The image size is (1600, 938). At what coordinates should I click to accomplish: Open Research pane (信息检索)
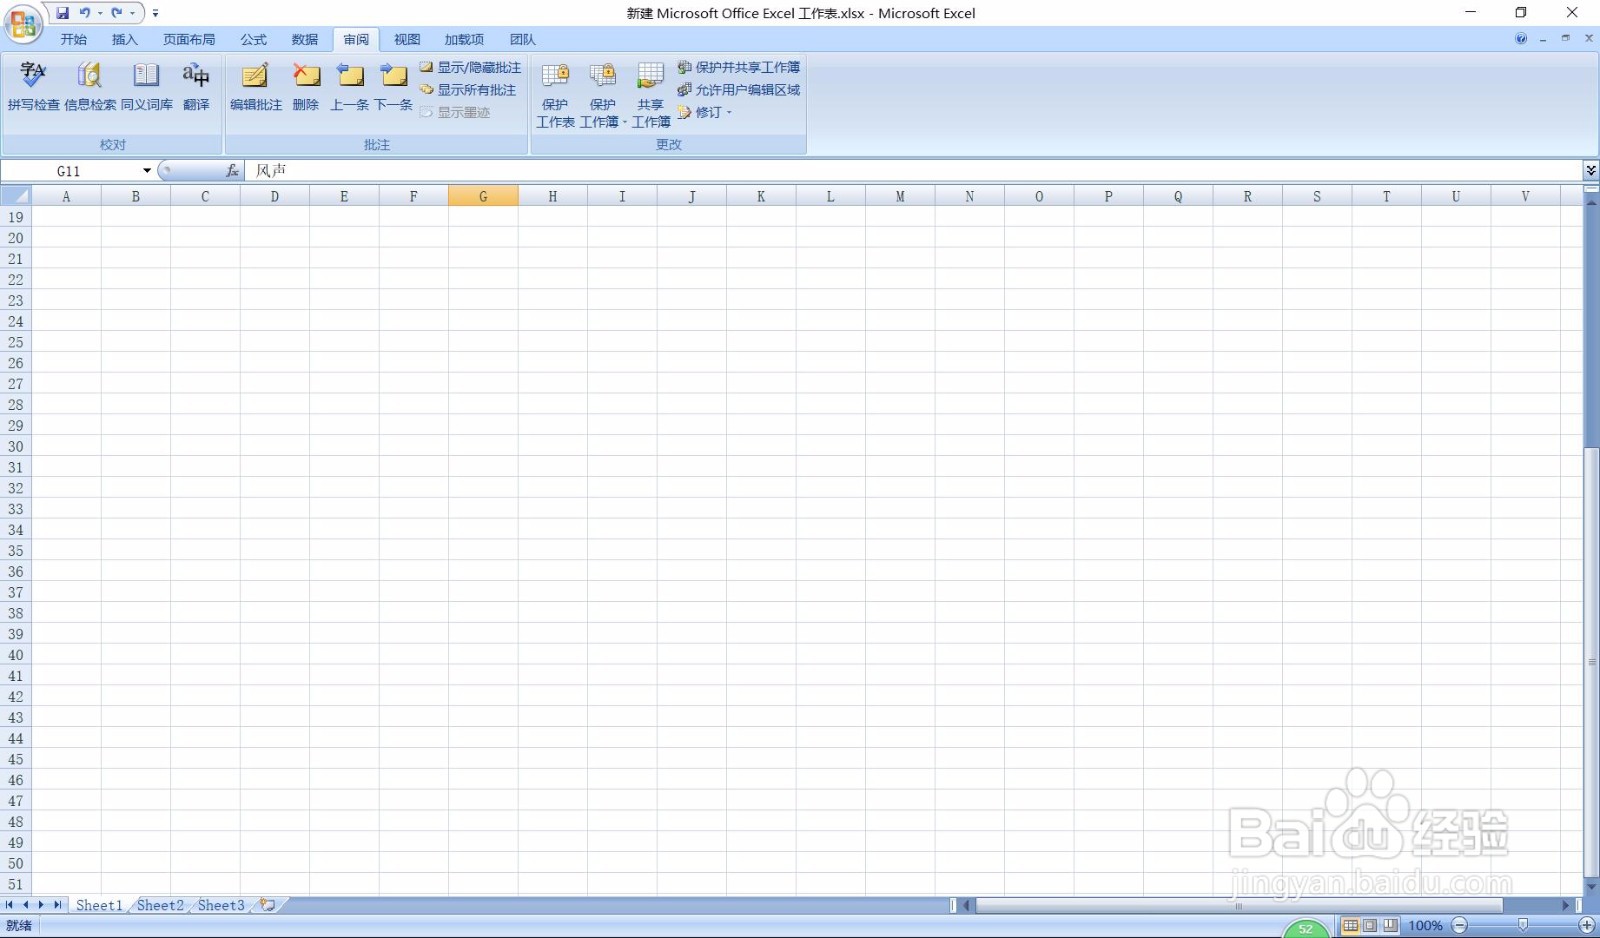[90, 87]
